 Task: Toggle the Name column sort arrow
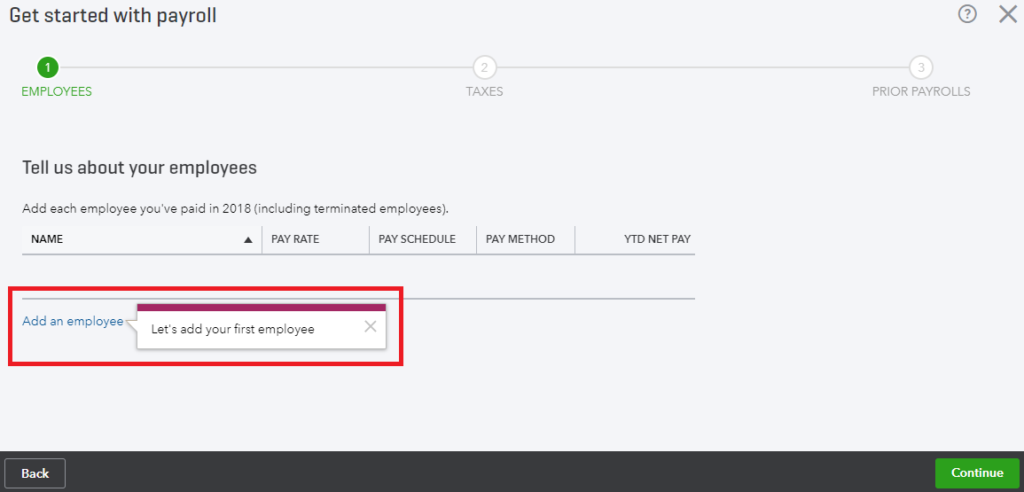(x=248, y=240)
